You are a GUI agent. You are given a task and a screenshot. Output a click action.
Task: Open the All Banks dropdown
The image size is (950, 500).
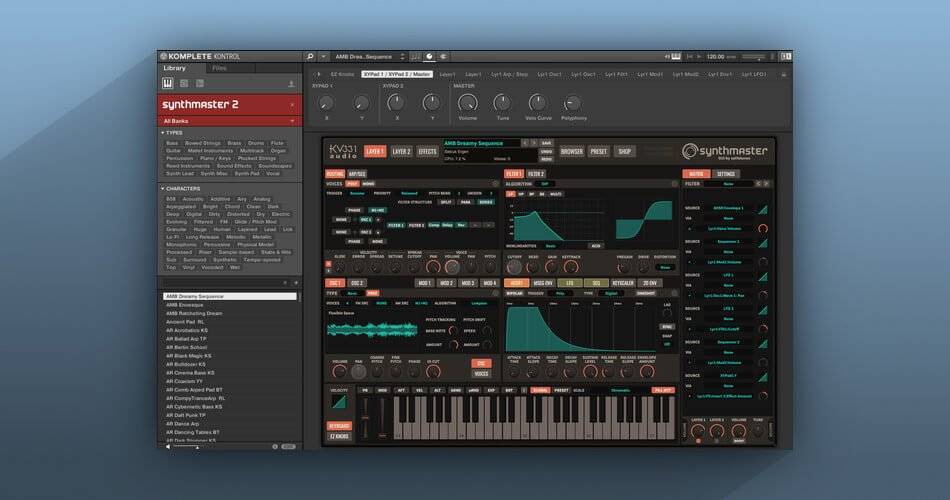click(230, 121)
